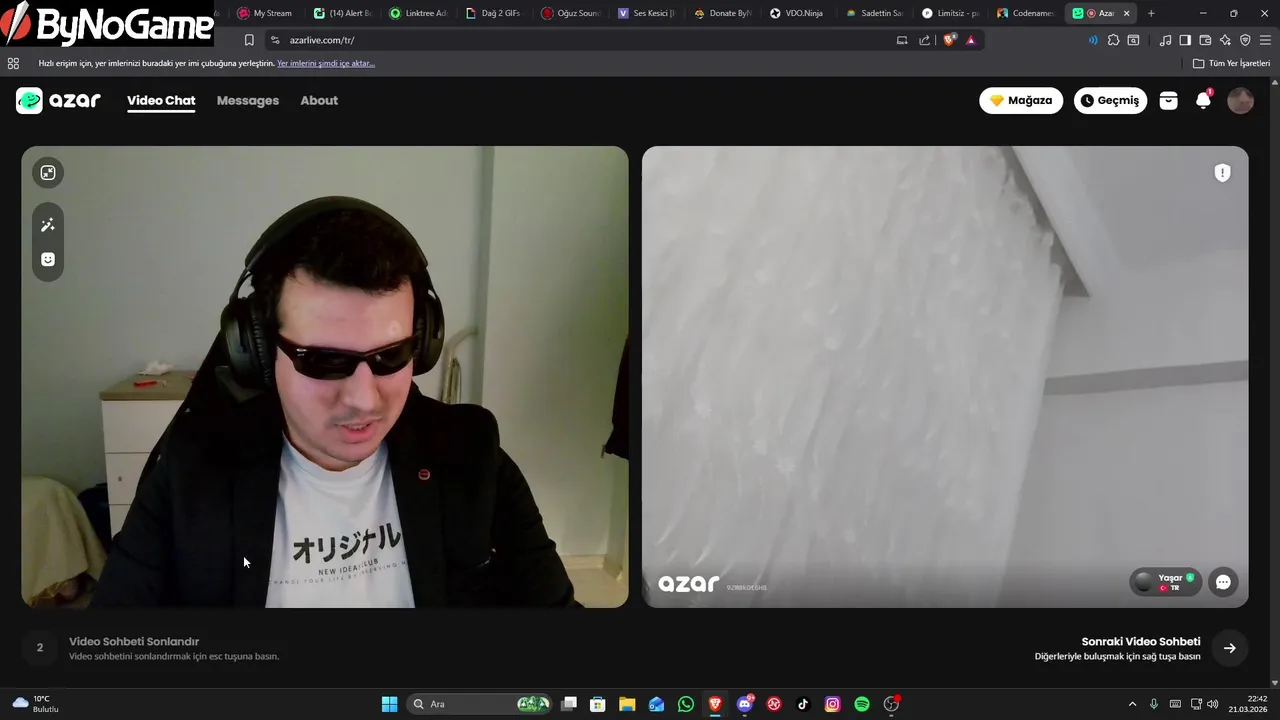This screenshot has width=1280, height=720.
Task: Open the face filter smiley icon
Action: [48, 260]
